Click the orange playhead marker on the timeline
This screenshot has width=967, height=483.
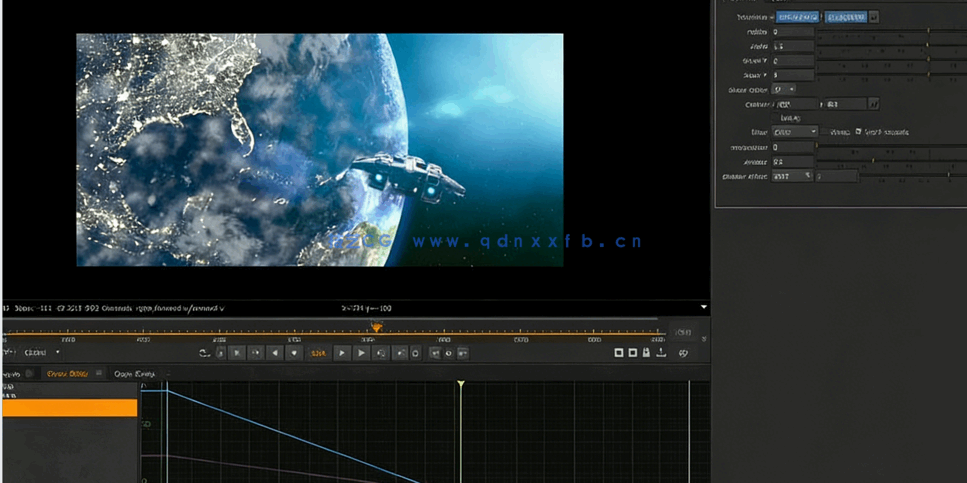pos(377,327)
